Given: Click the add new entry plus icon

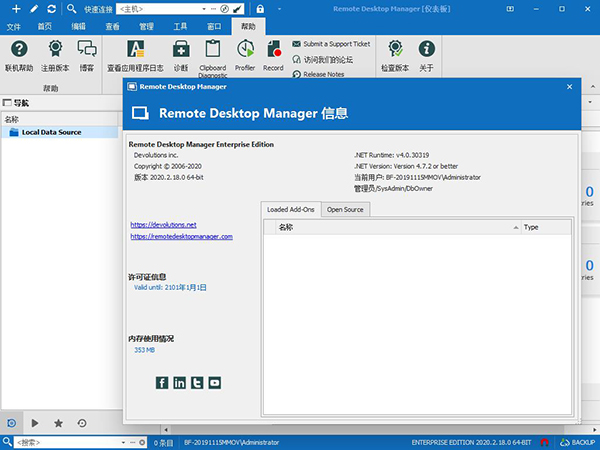Looking at the screenshot, I should click(16, 9).
